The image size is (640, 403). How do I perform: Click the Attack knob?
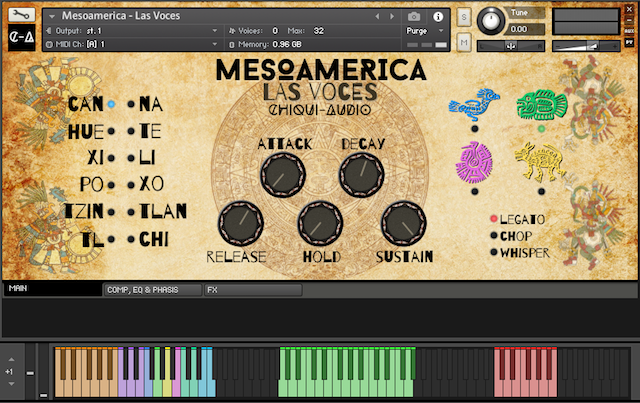(285, 174)
